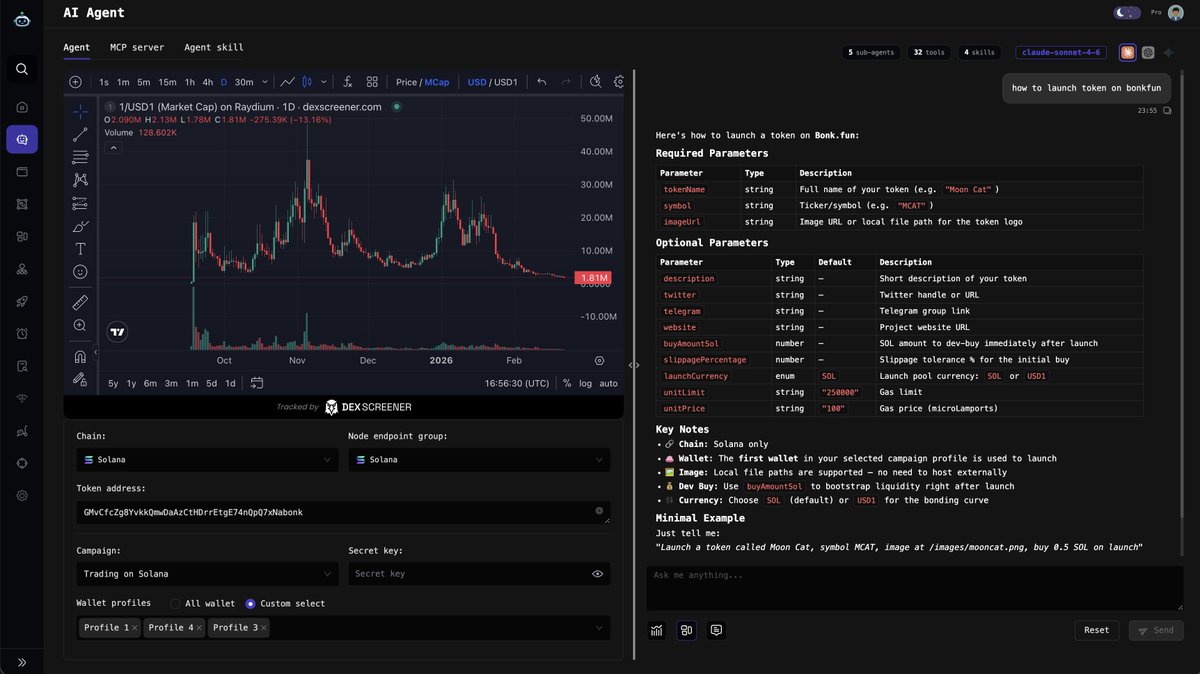Click the chart icon below chat input
Image resolution: width=1200 pixels, height=674 pixels.
click(657, 630)
